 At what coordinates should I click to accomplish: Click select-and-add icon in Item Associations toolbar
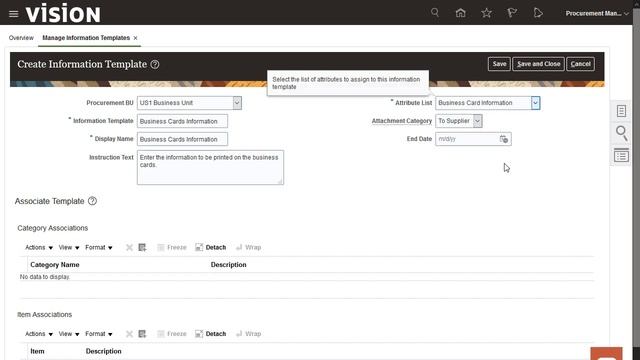pyautogui.click(x=142, y=334)
